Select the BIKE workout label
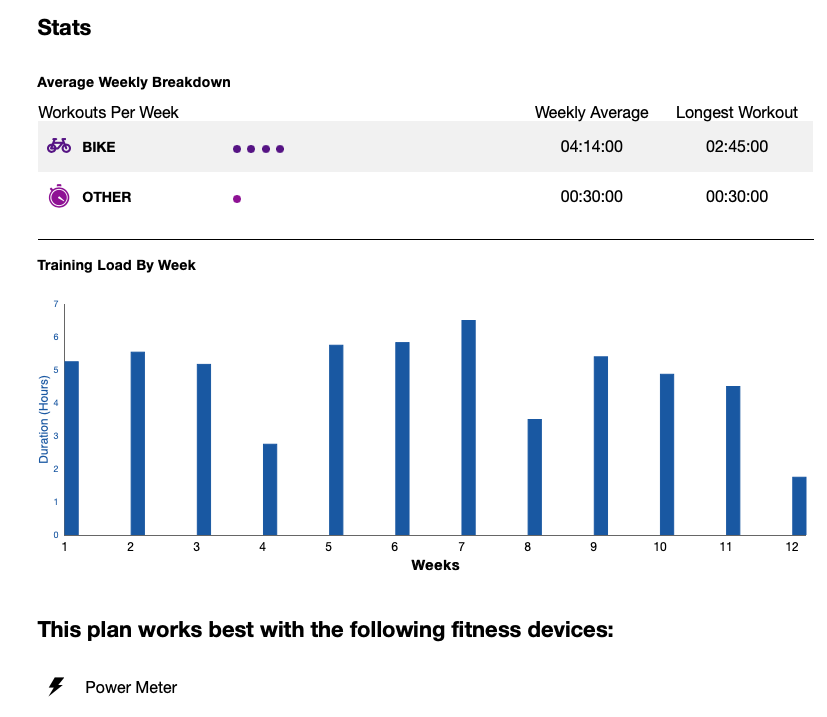This screenshot has width=827, height=717. pos(98,147)
